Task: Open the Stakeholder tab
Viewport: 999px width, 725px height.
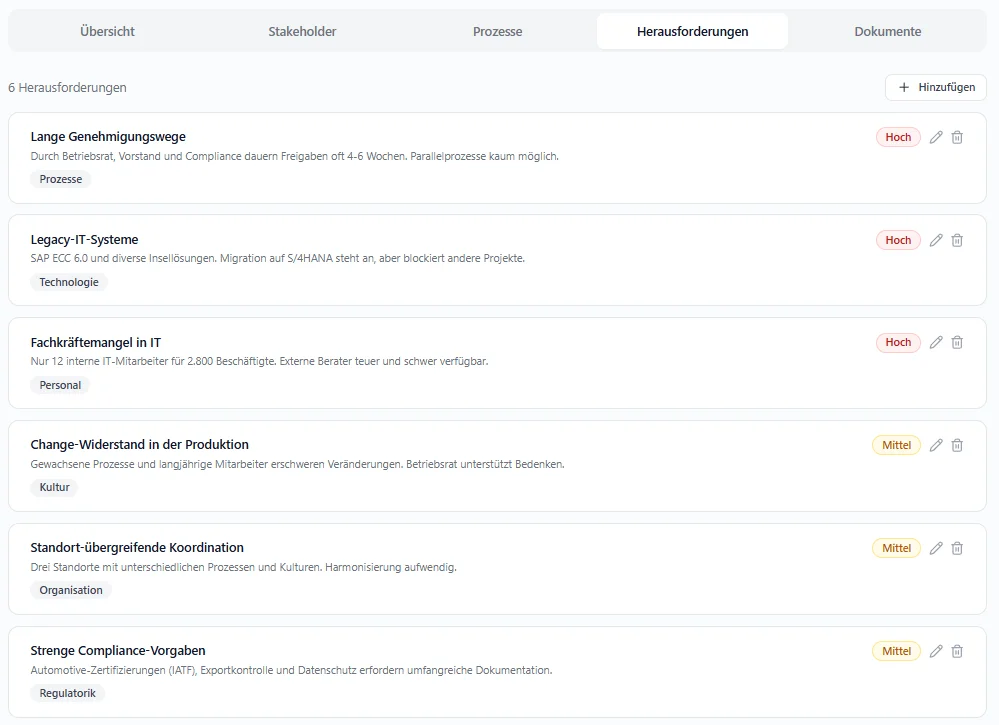Action: (302, 31)
